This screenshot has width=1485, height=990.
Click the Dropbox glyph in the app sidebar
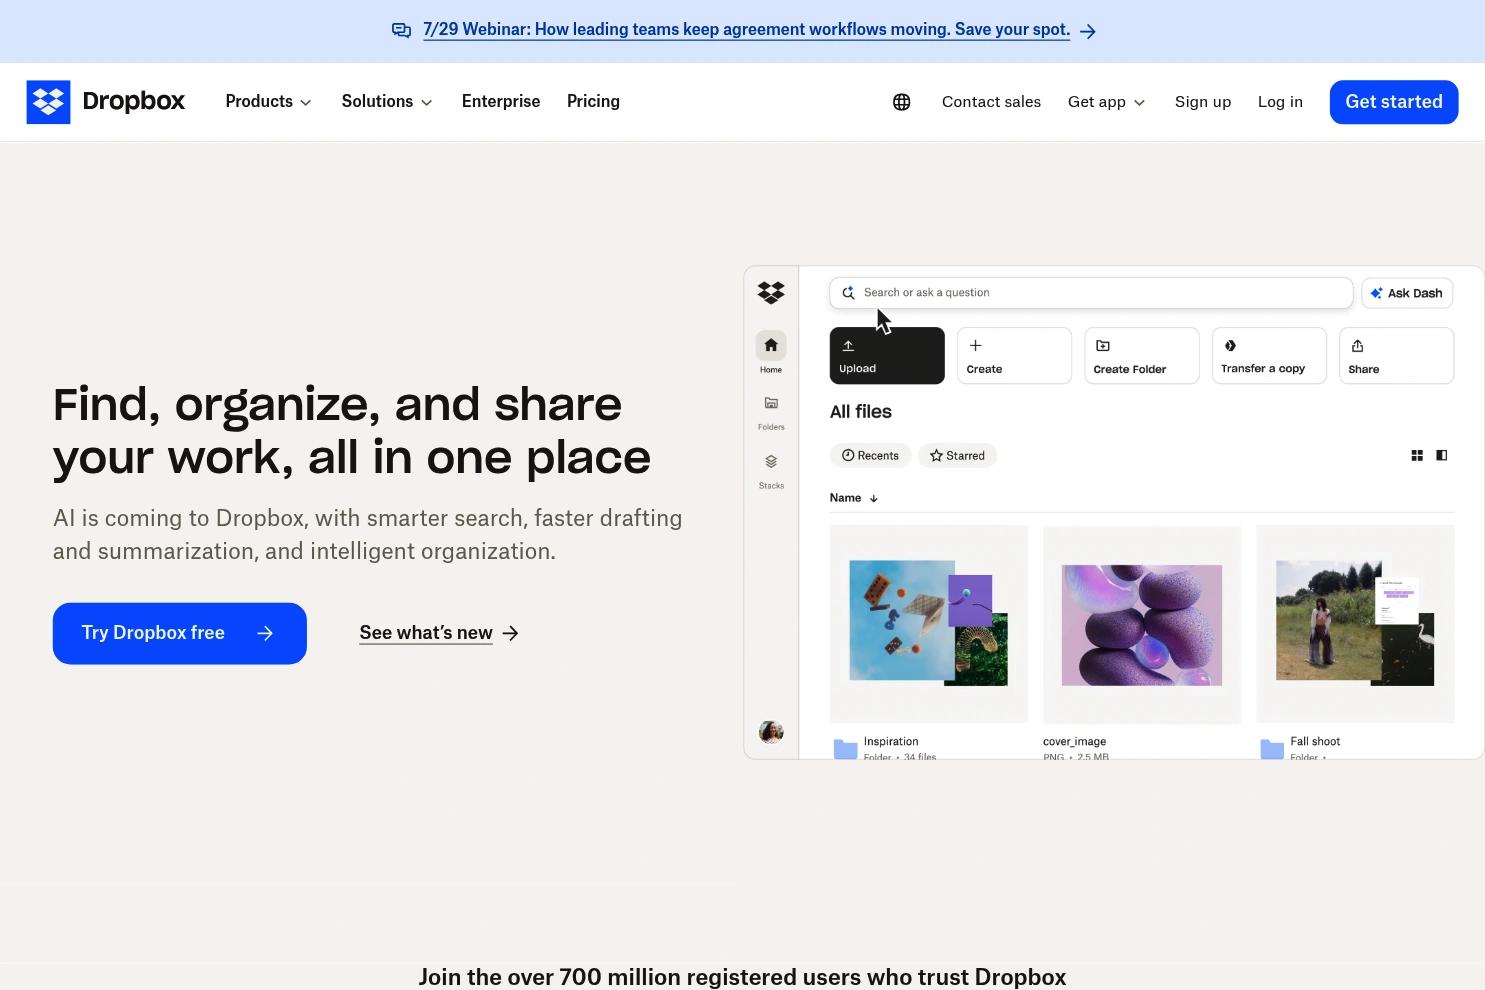tap(771, 292)
